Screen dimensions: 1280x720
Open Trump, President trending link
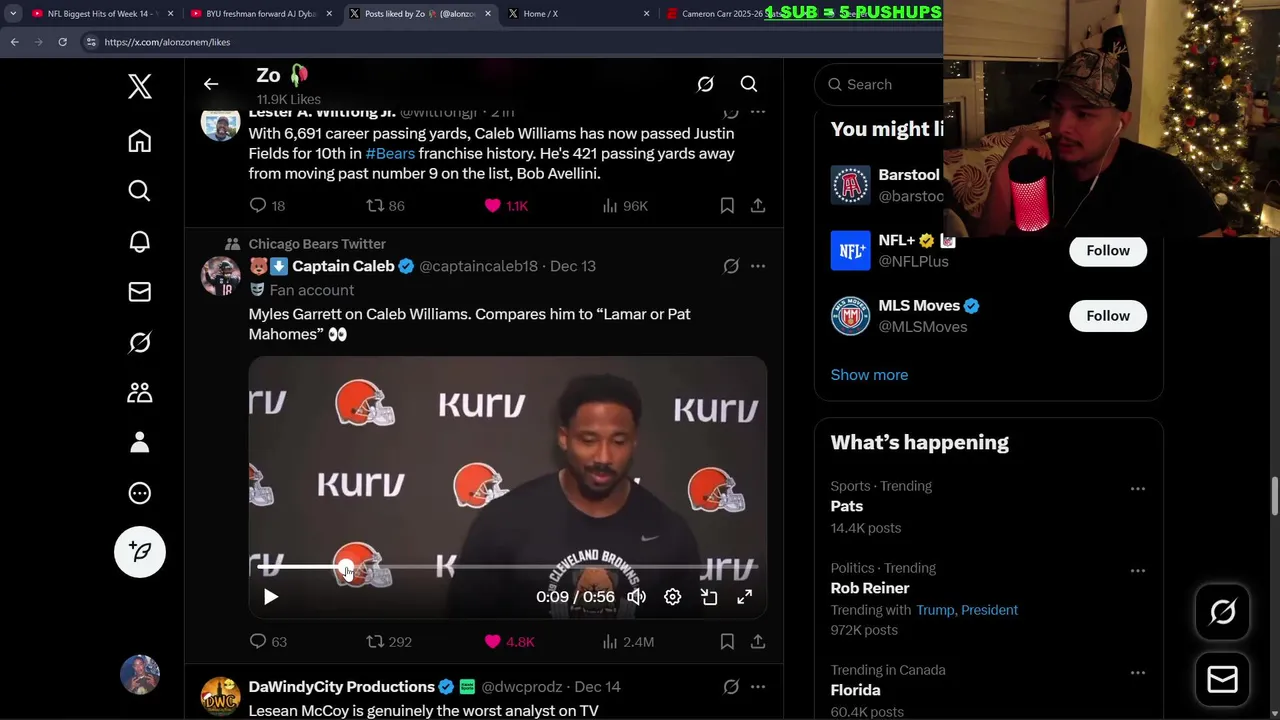pyautogui.click(x=967, y=610)
